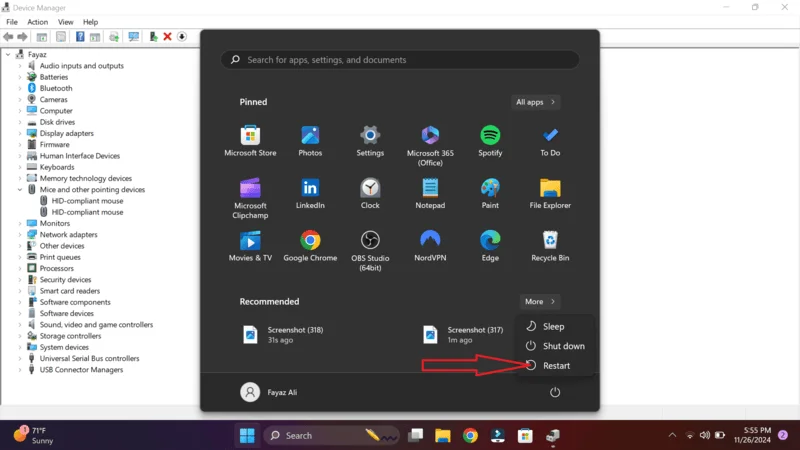Screen dimensions: 800x450
Task: Click the update driver toolbar icon
Action: pos(153,37)
